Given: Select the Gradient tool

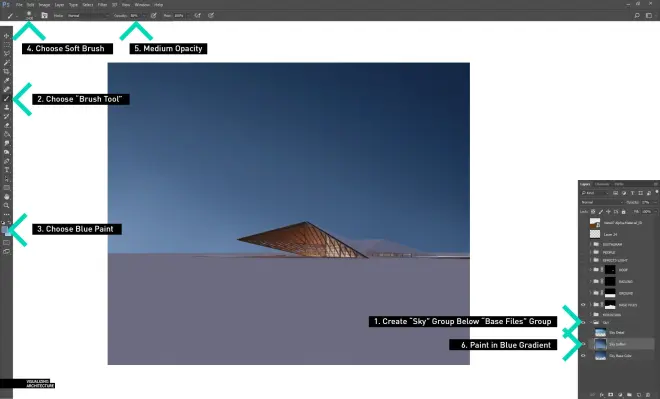Looking at the screenshot, I should pyautogui.click(x=6, y=134).
